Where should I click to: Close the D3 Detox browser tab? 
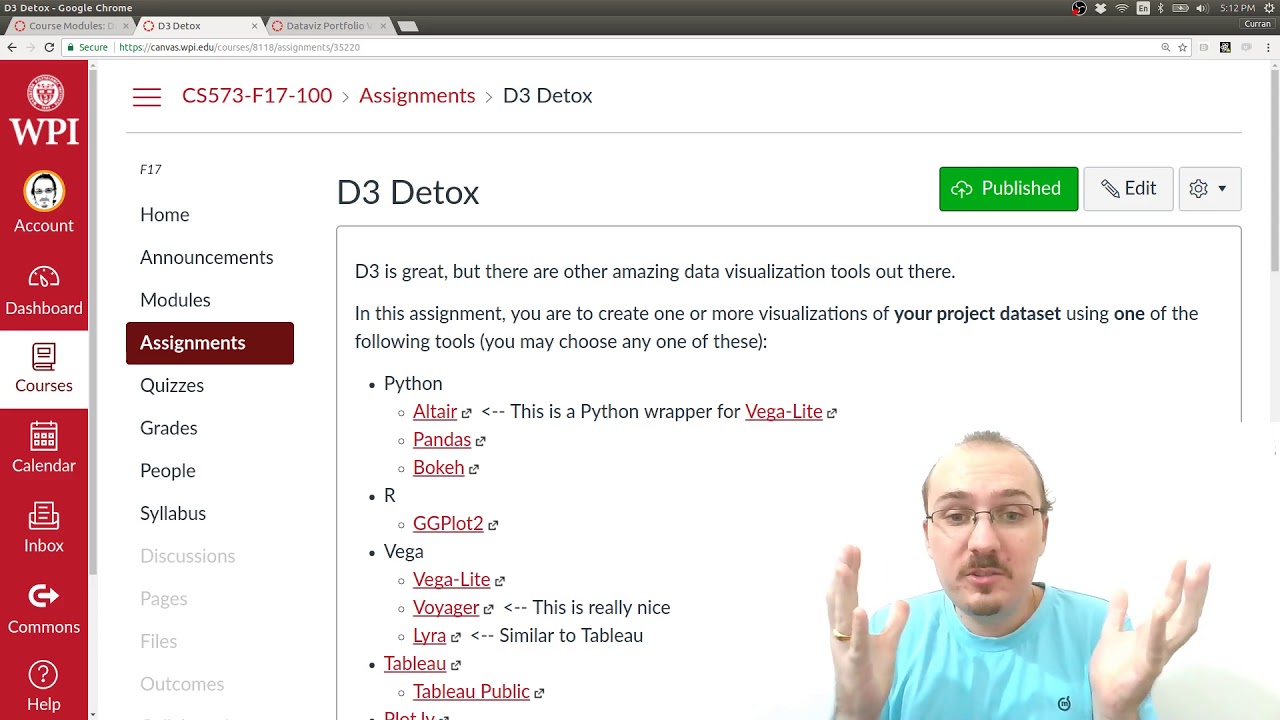tap(255, 26)
